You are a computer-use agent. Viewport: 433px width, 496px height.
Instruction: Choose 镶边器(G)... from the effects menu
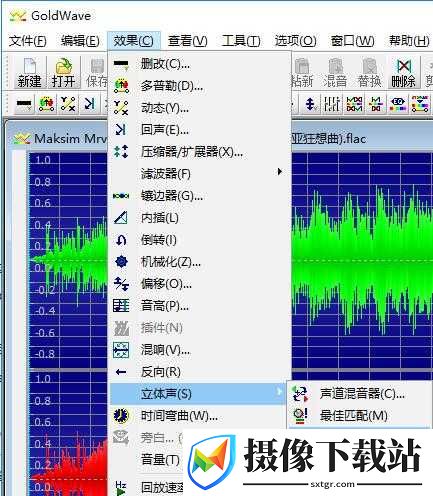click(199, 196)
